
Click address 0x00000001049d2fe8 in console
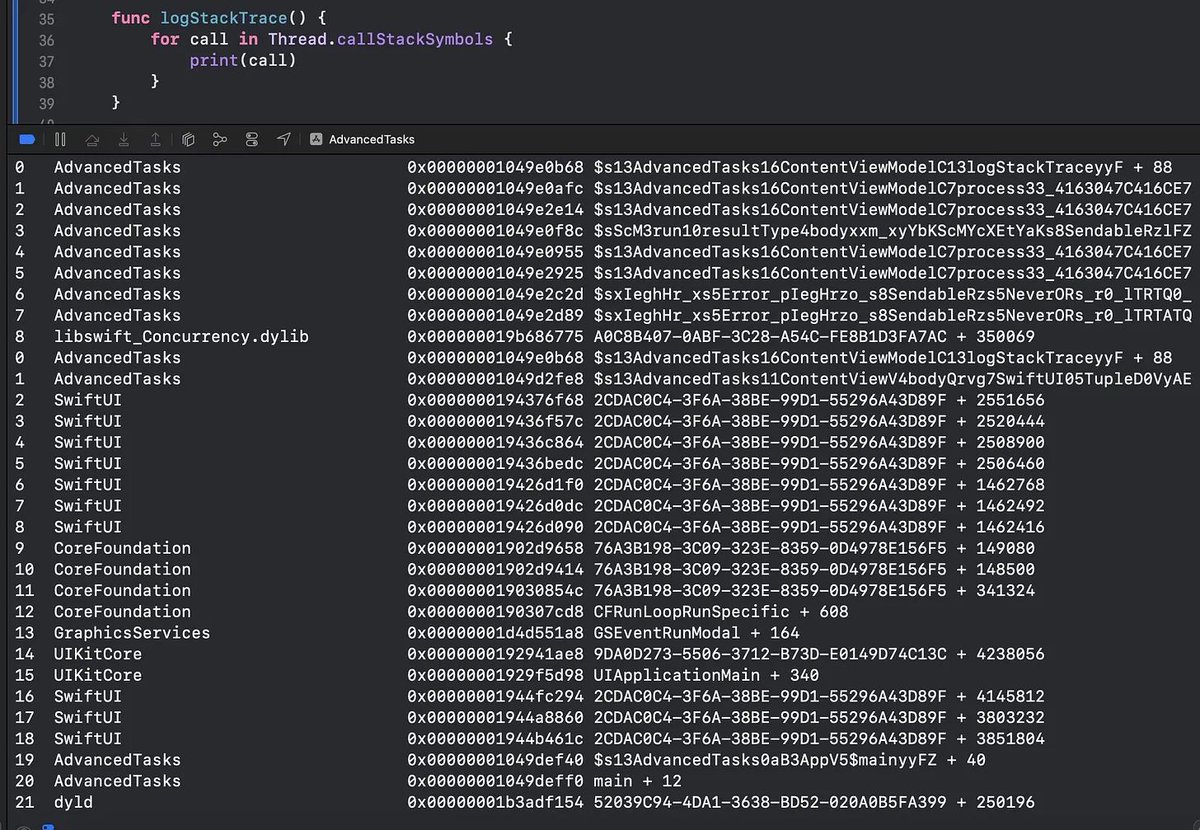click(496, 379)
